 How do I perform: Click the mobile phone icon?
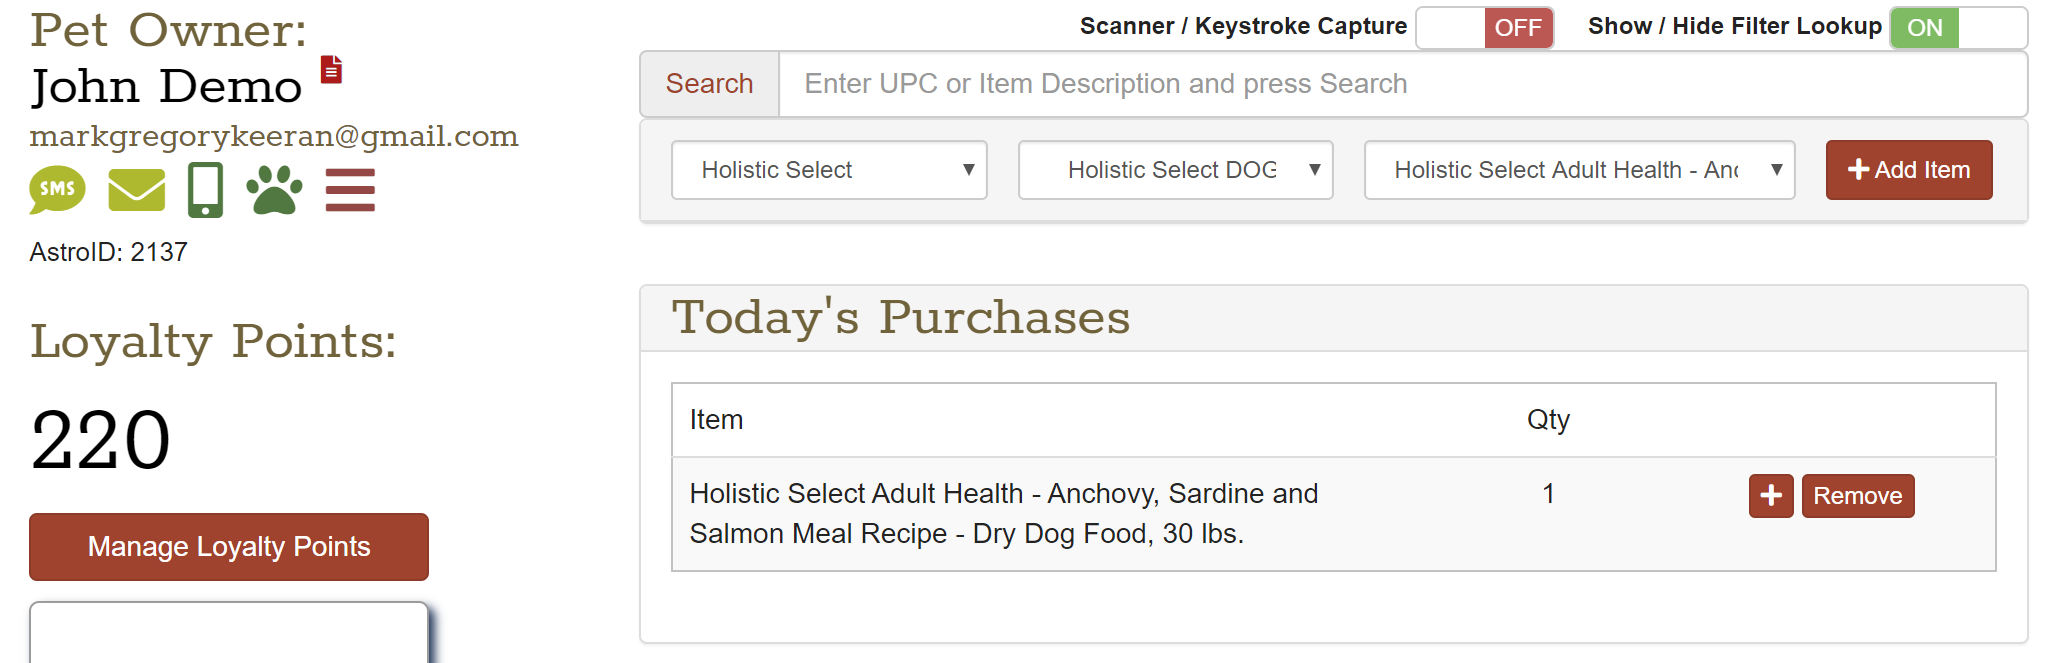[205, 190]
